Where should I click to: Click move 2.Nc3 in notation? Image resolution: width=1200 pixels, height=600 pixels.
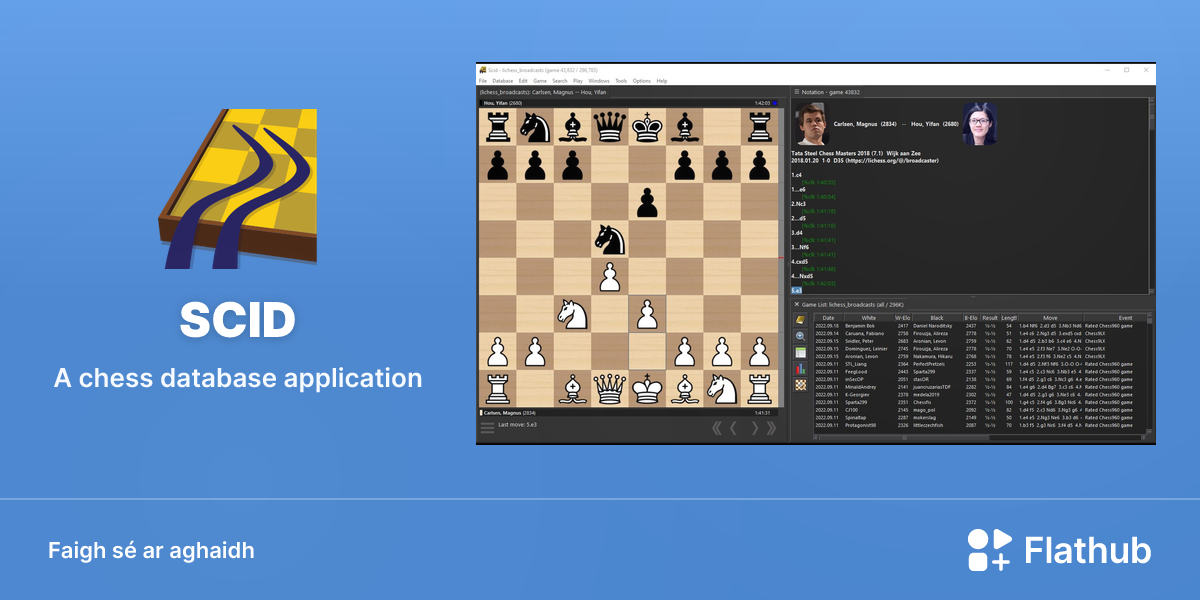[x=799, y=203]
